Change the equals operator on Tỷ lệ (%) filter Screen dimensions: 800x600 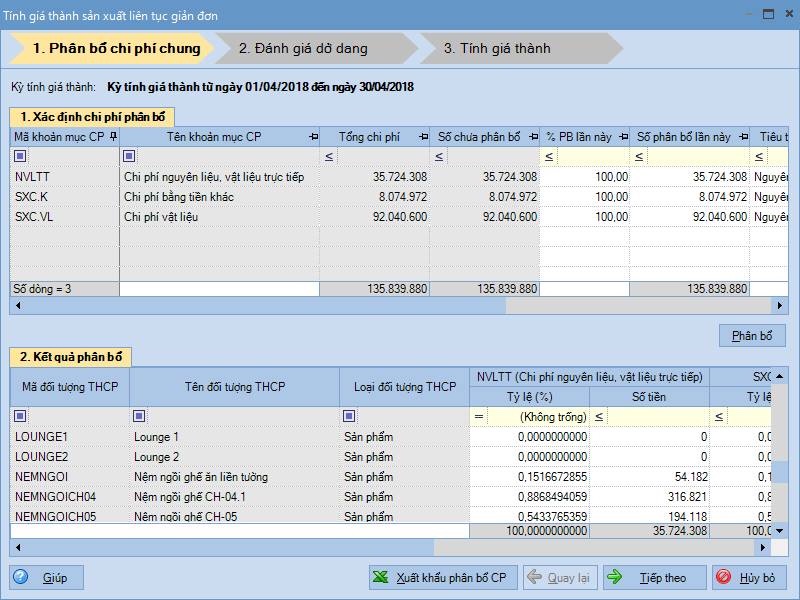pos(479,417)
